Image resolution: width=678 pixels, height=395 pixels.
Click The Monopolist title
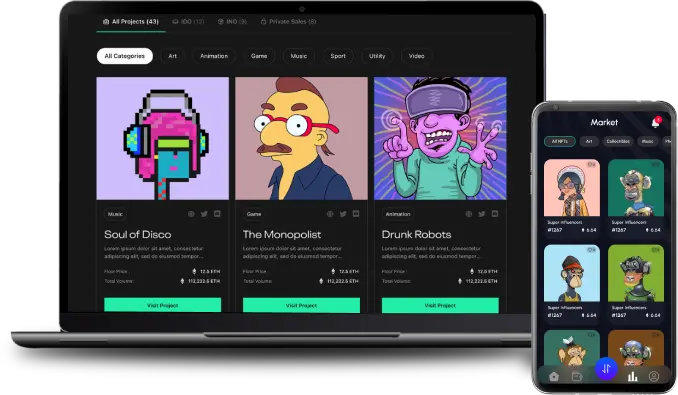(x=282, y=234)
